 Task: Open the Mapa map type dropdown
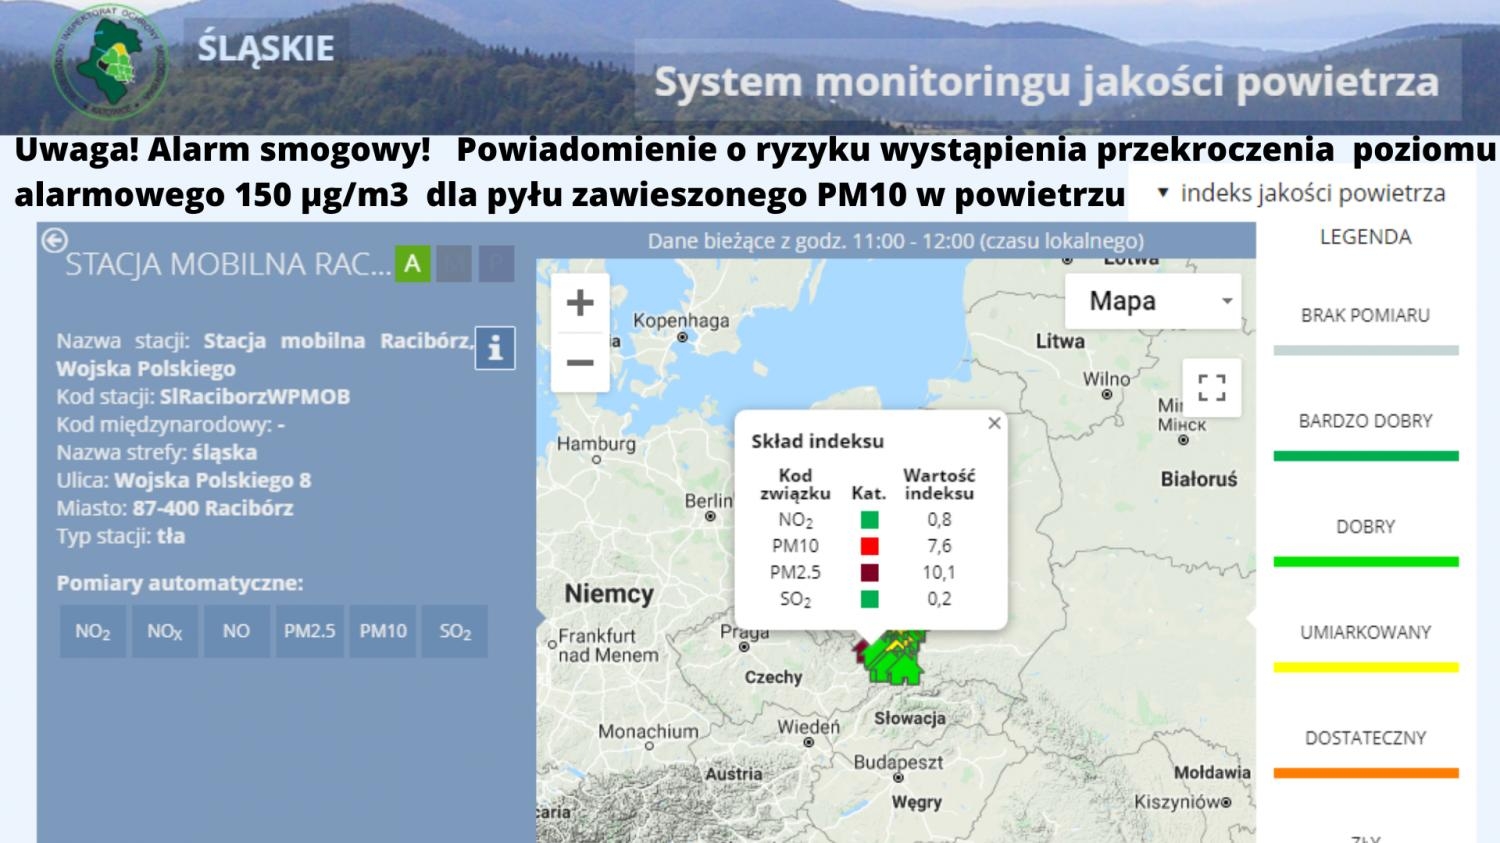pyautogui.click(x=1152, y=301)
